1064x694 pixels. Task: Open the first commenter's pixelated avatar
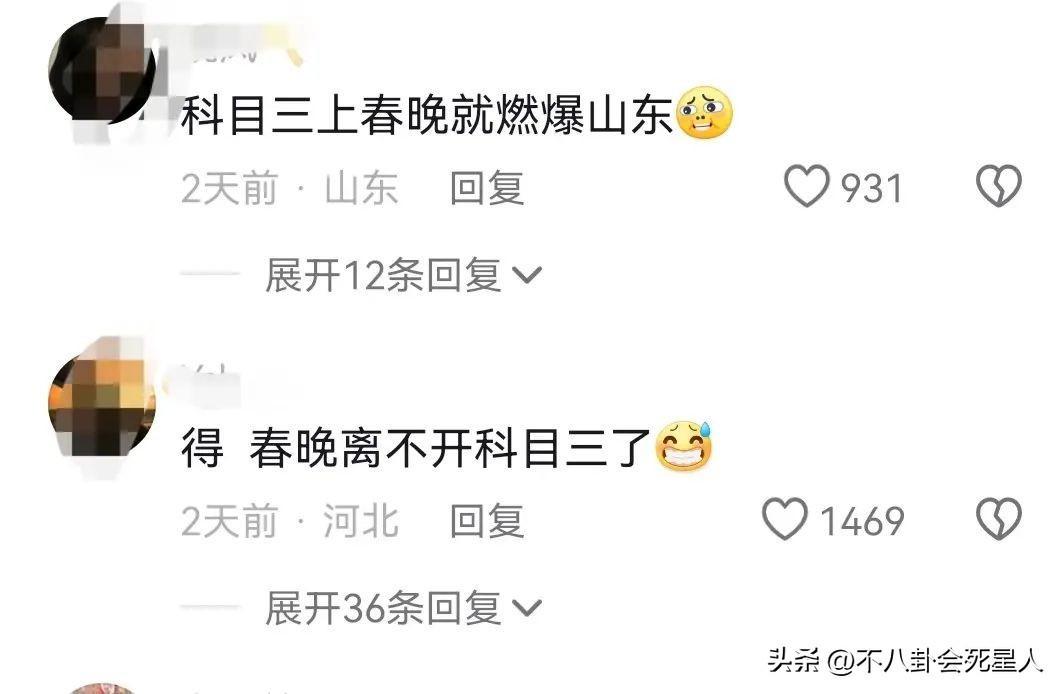tap(103, 71)
